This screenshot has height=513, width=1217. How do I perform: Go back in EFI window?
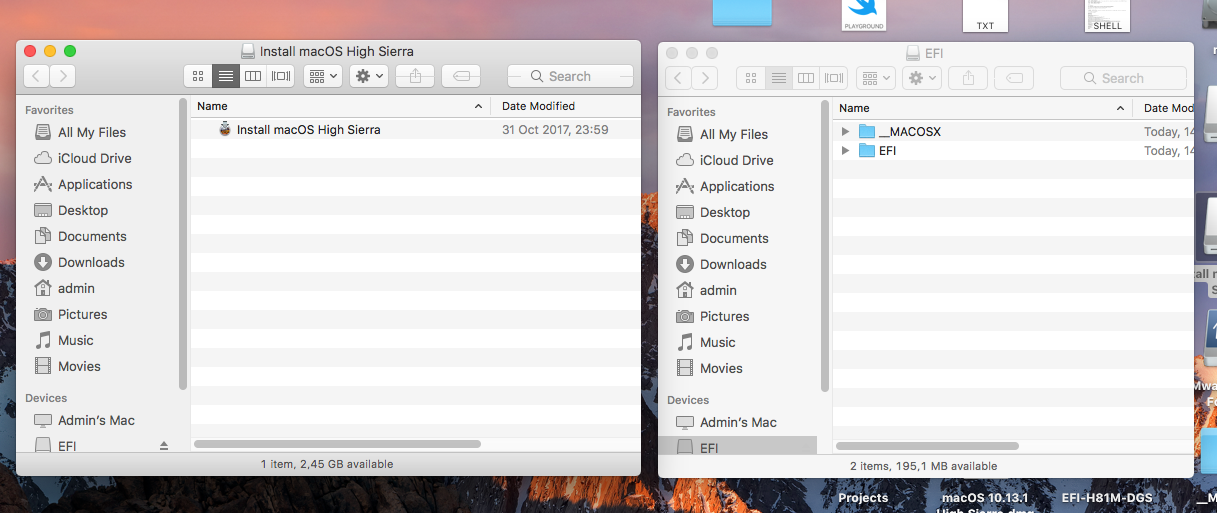click(679, 78)
